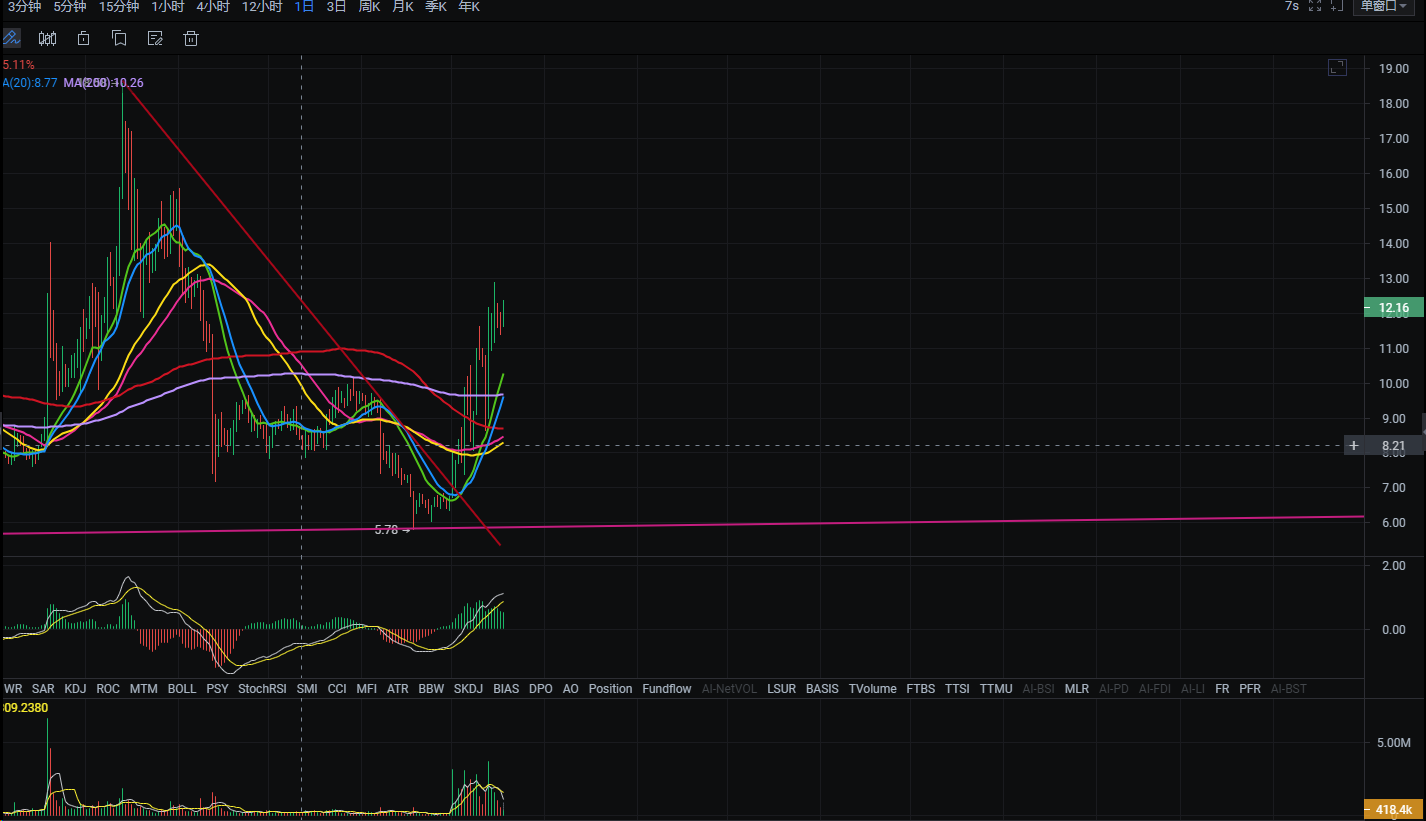
Task: Click the 5.11% change value
Action: click(19, 64)
